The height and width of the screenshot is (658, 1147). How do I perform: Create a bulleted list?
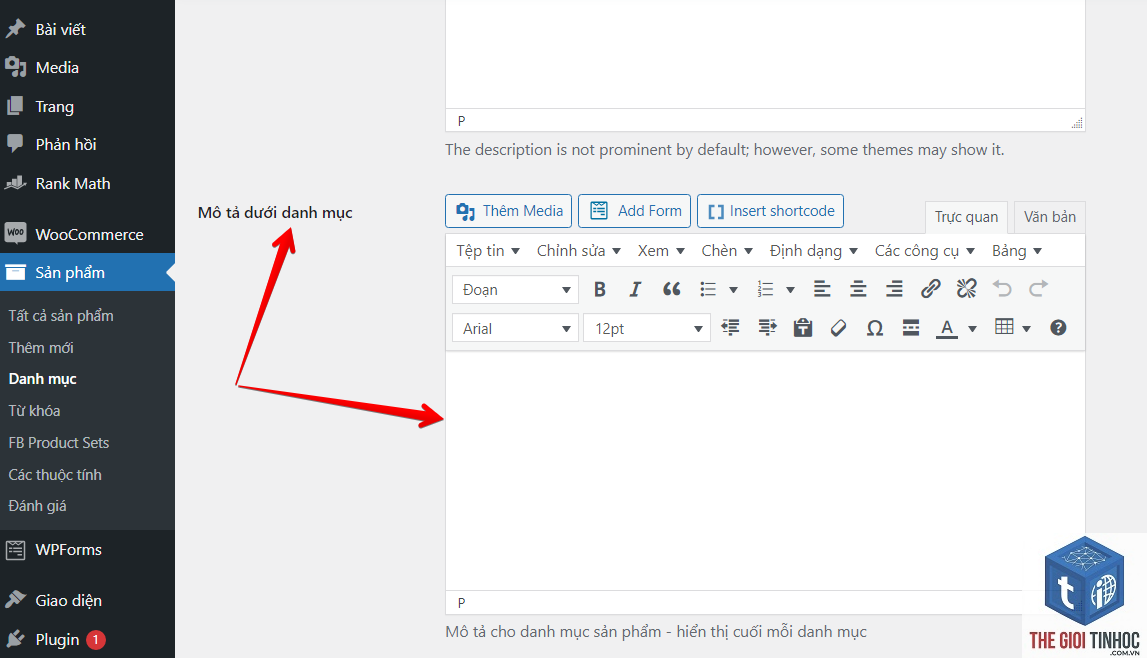708,290
